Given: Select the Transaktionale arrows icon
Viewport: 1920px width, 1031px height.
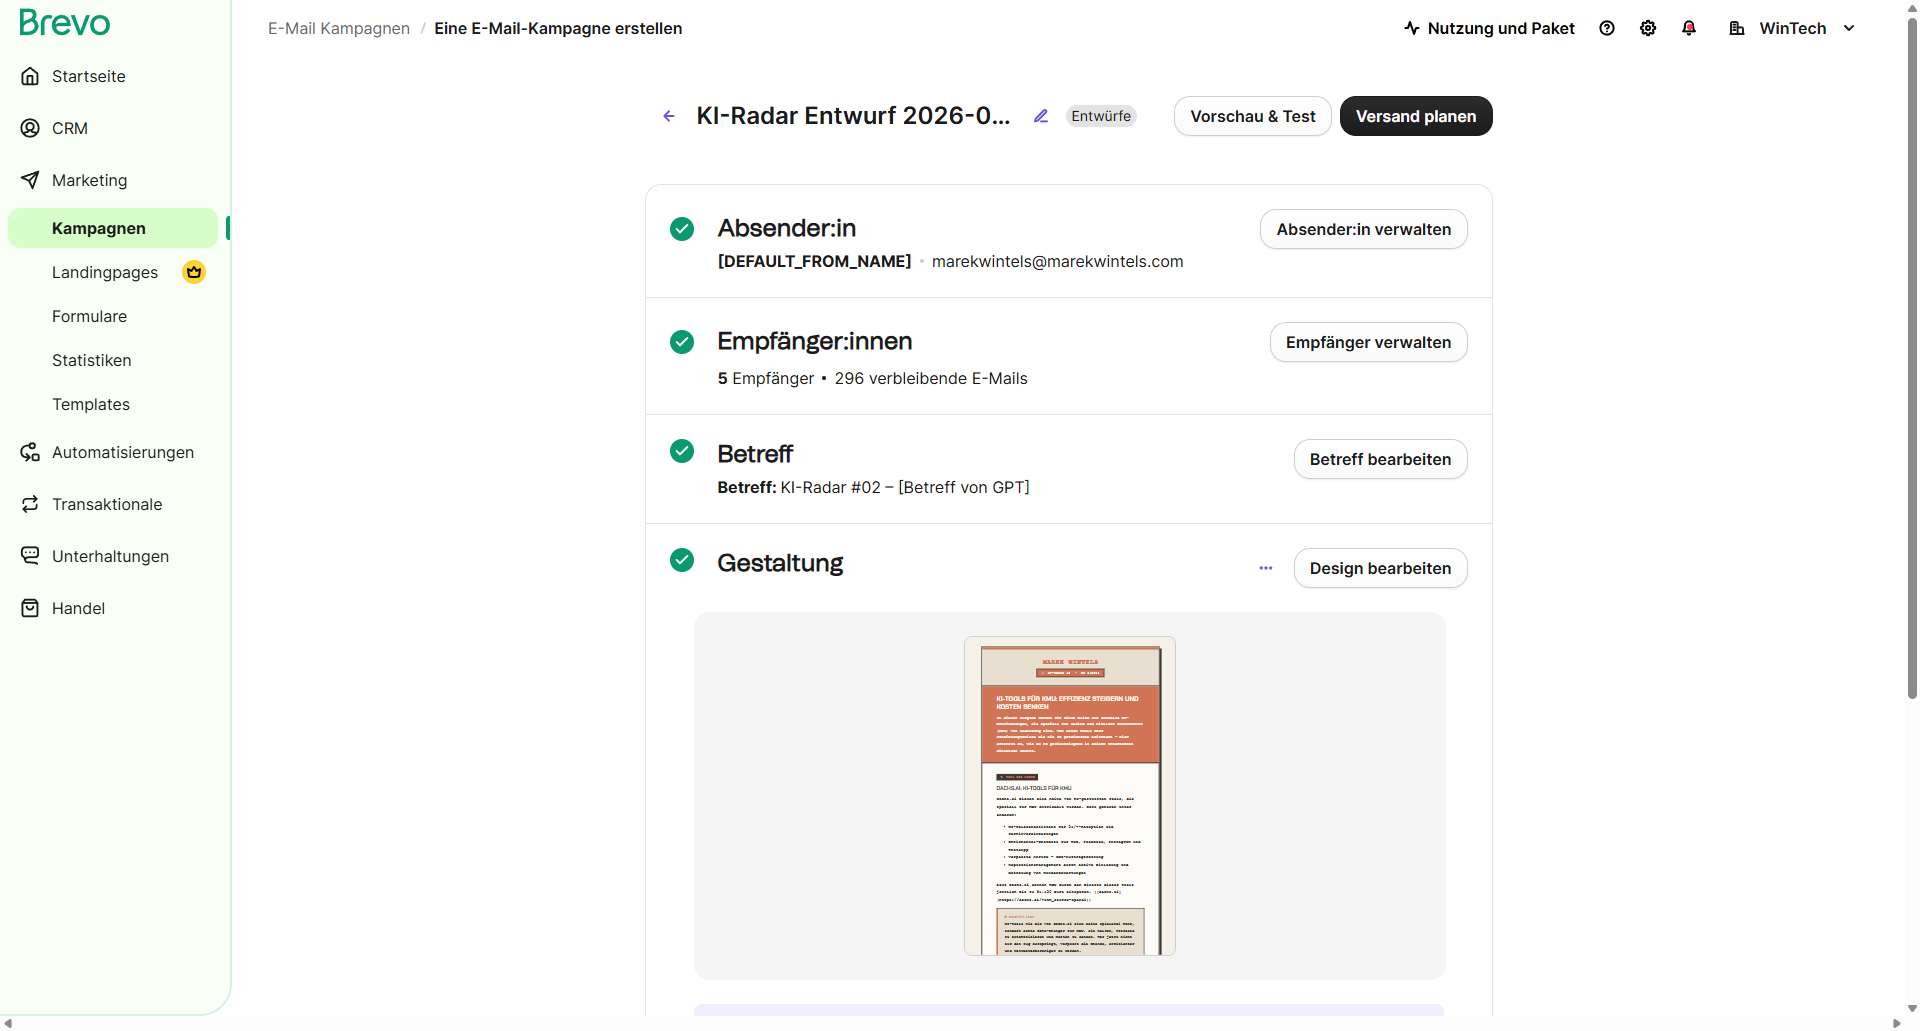Looking at the screenshot, I should click(30, 504).
